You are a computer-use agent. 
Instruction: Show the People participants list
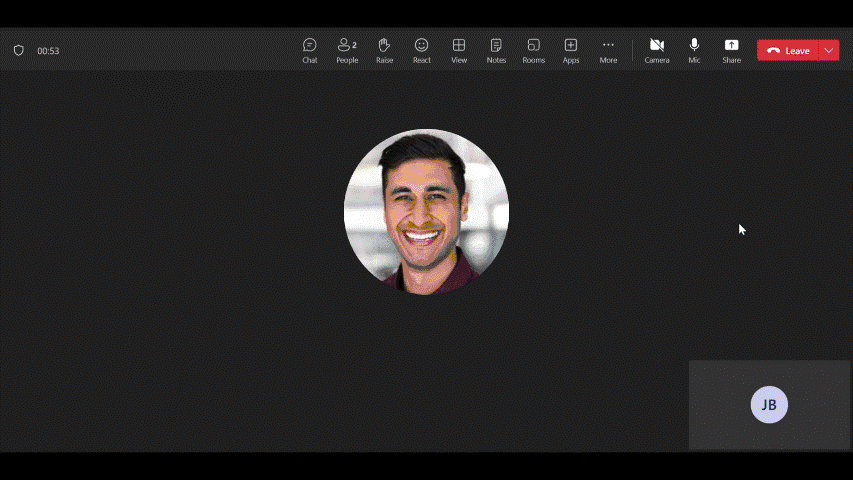coord(347,51)
